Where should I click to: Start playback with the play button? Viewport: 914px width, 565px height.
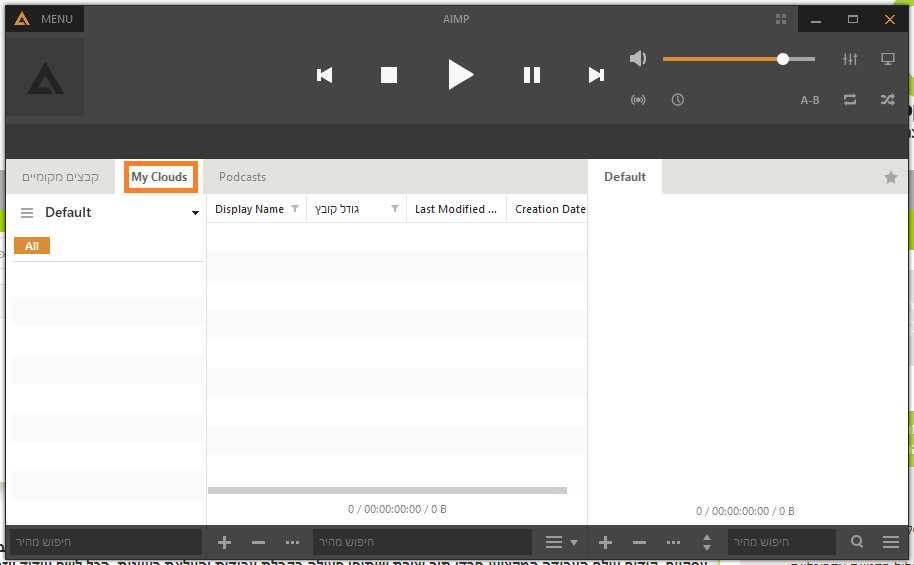tap(460, 75)
